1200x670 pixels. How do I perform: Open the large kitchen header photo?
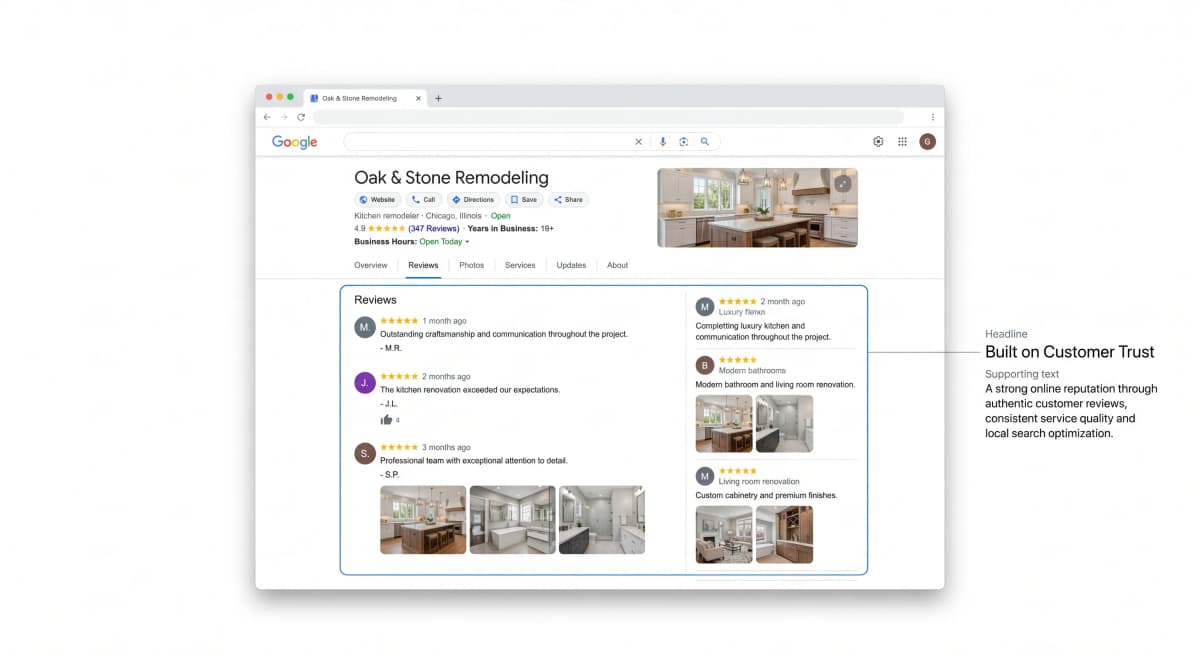click(757, 207)
